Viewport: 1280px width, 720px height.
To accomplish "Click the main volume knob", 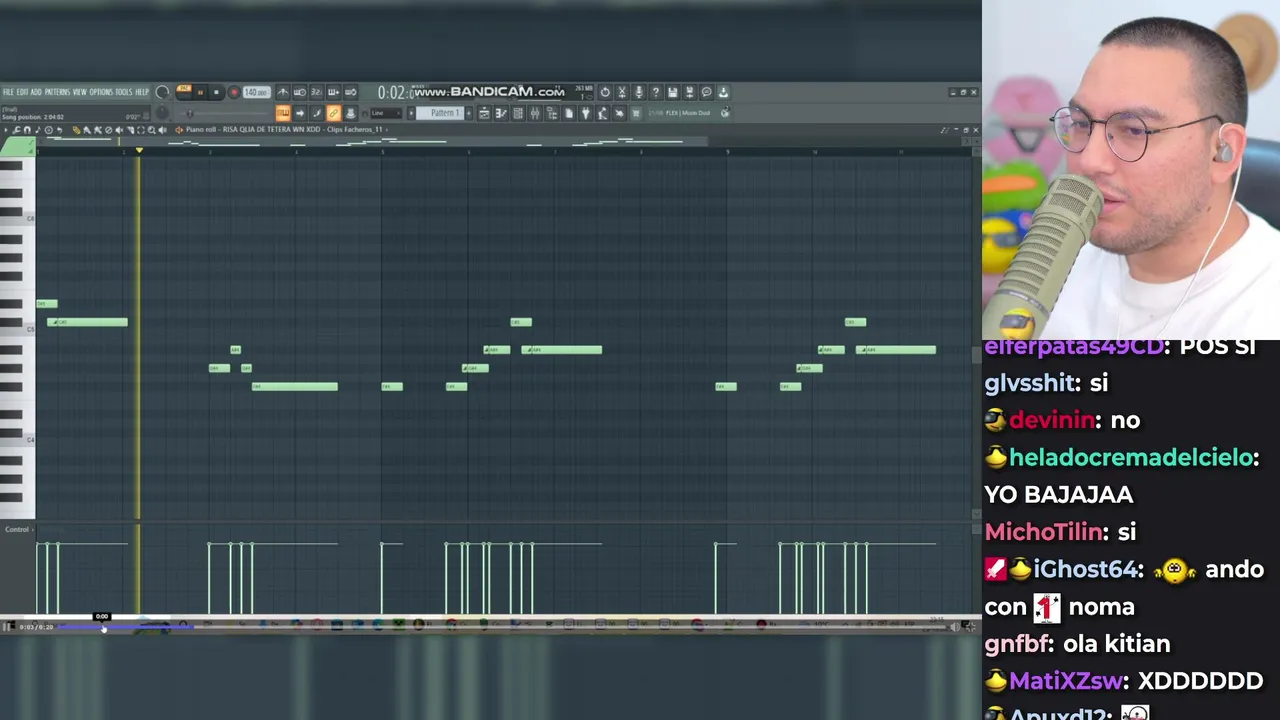I will coord(162,92).
